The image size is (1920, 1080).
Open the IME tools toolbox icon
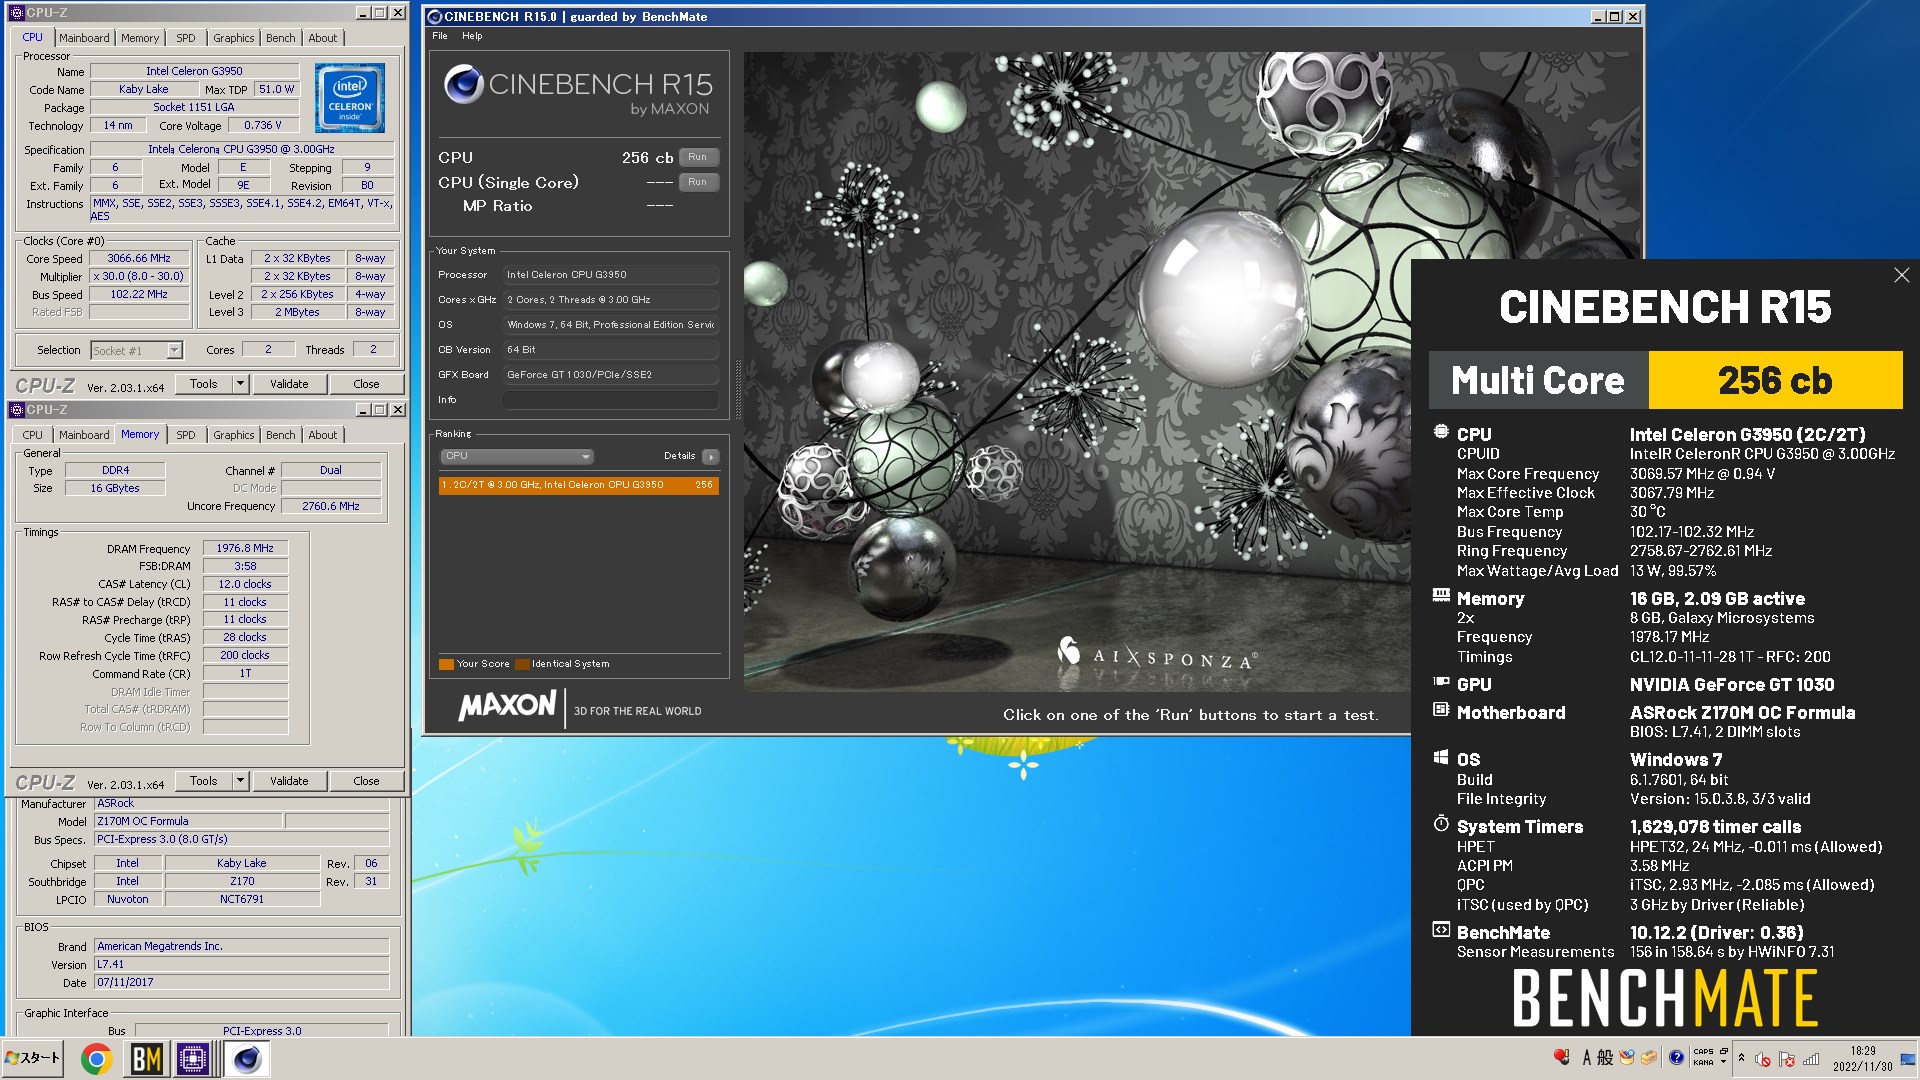click(x=1649, y=1058)
